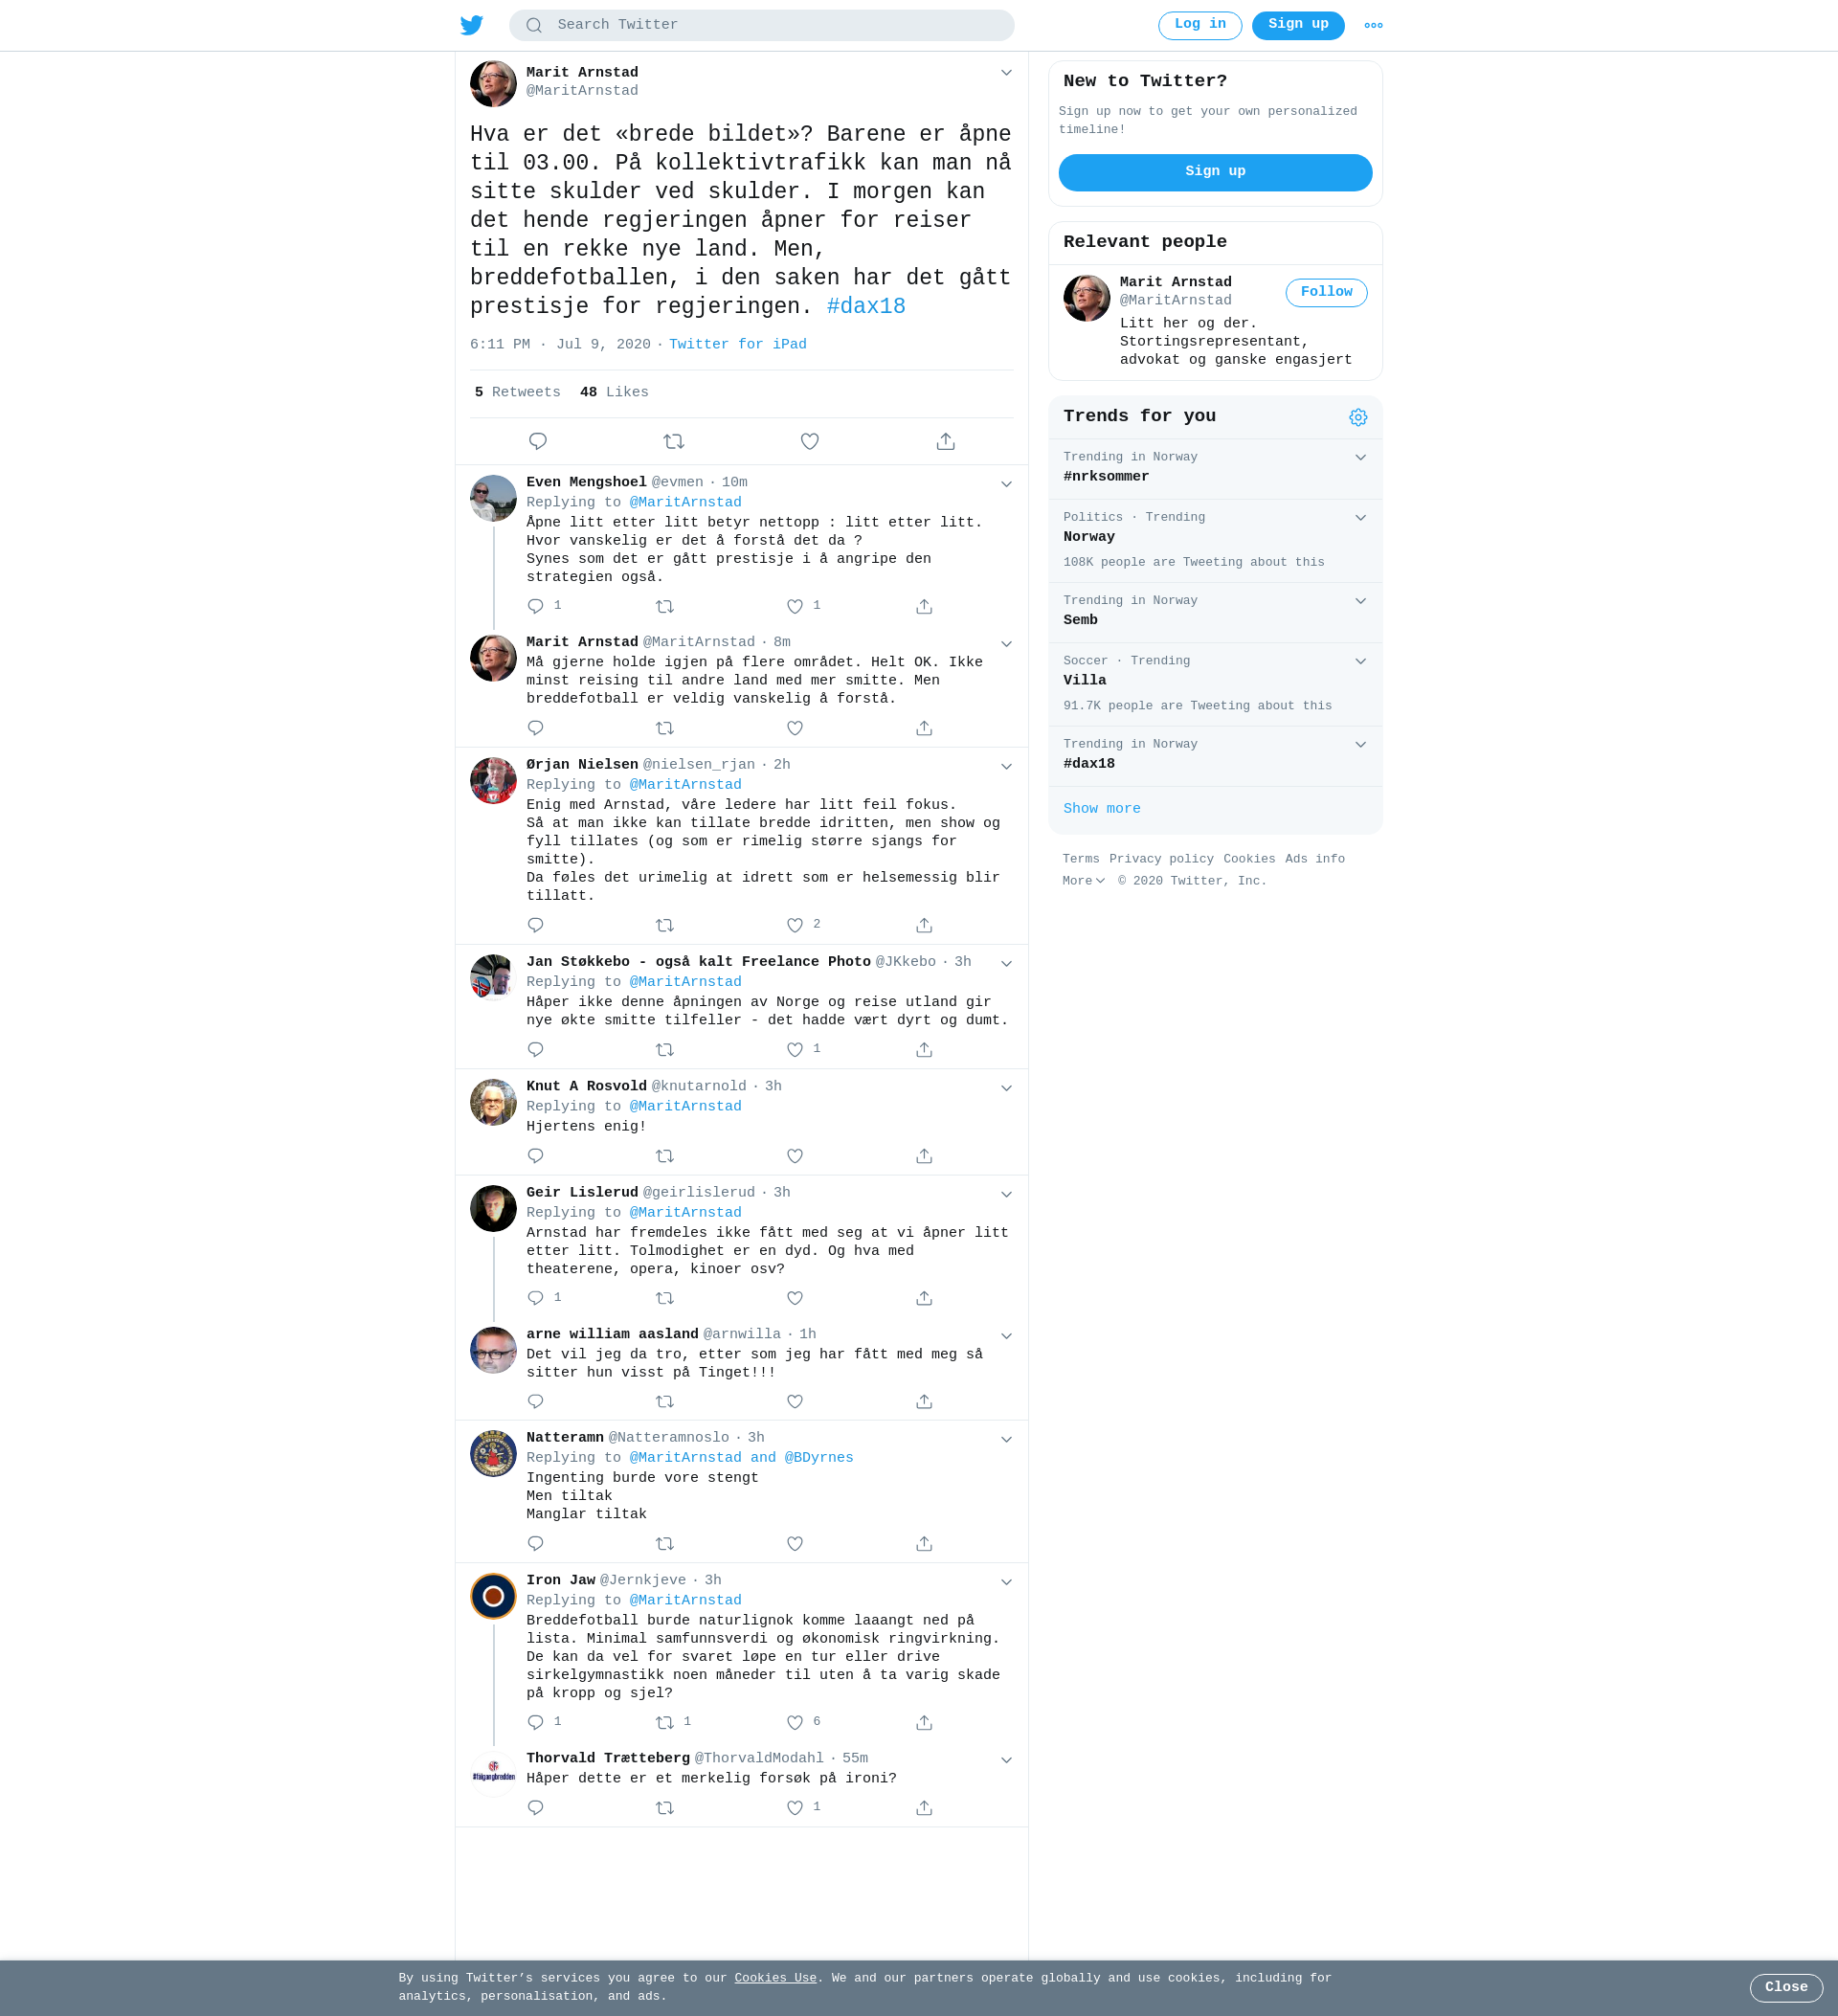The width and height of the screenshot is (1838, 2016).
Task: Expand options chevron on main tweet
Action: point(1006,73)
